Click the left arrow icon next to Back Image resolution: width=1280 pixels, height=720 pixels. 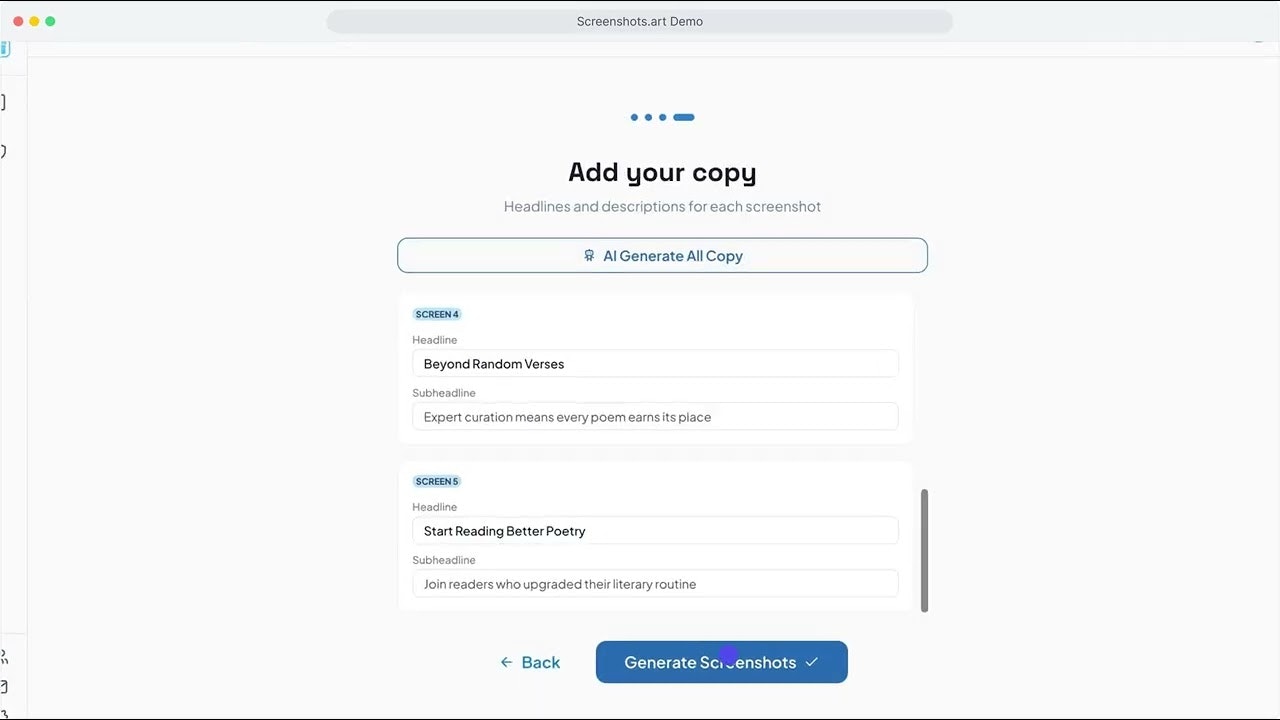[x=506, y=662]
